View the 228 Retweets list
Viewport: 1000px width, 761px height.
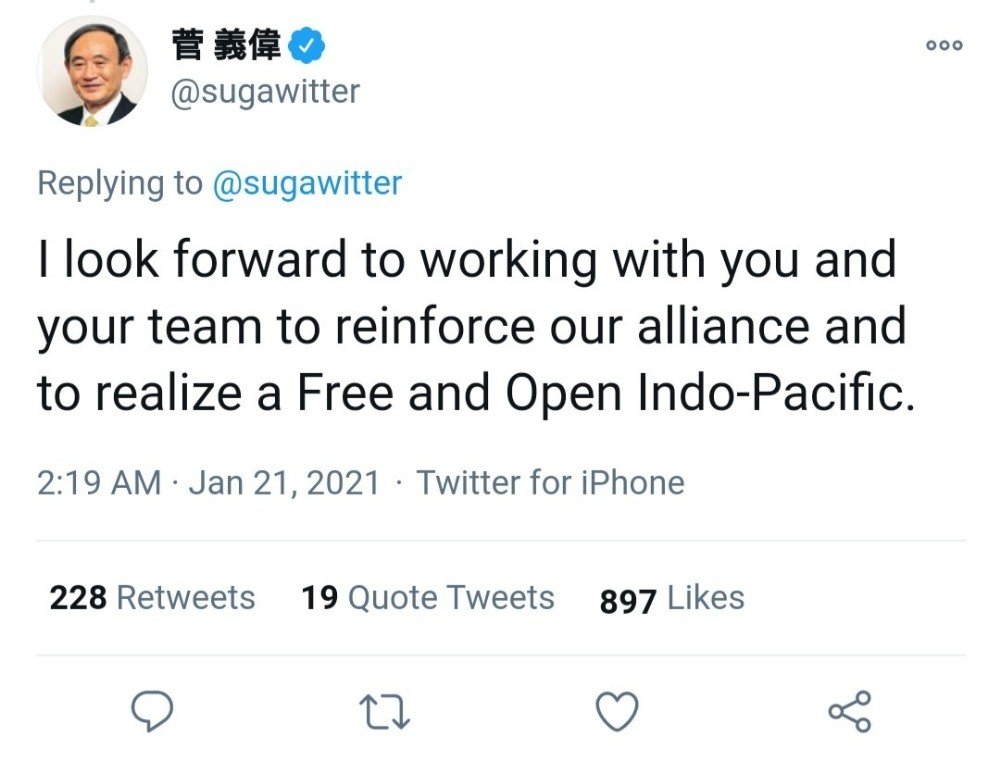(152, 598)
